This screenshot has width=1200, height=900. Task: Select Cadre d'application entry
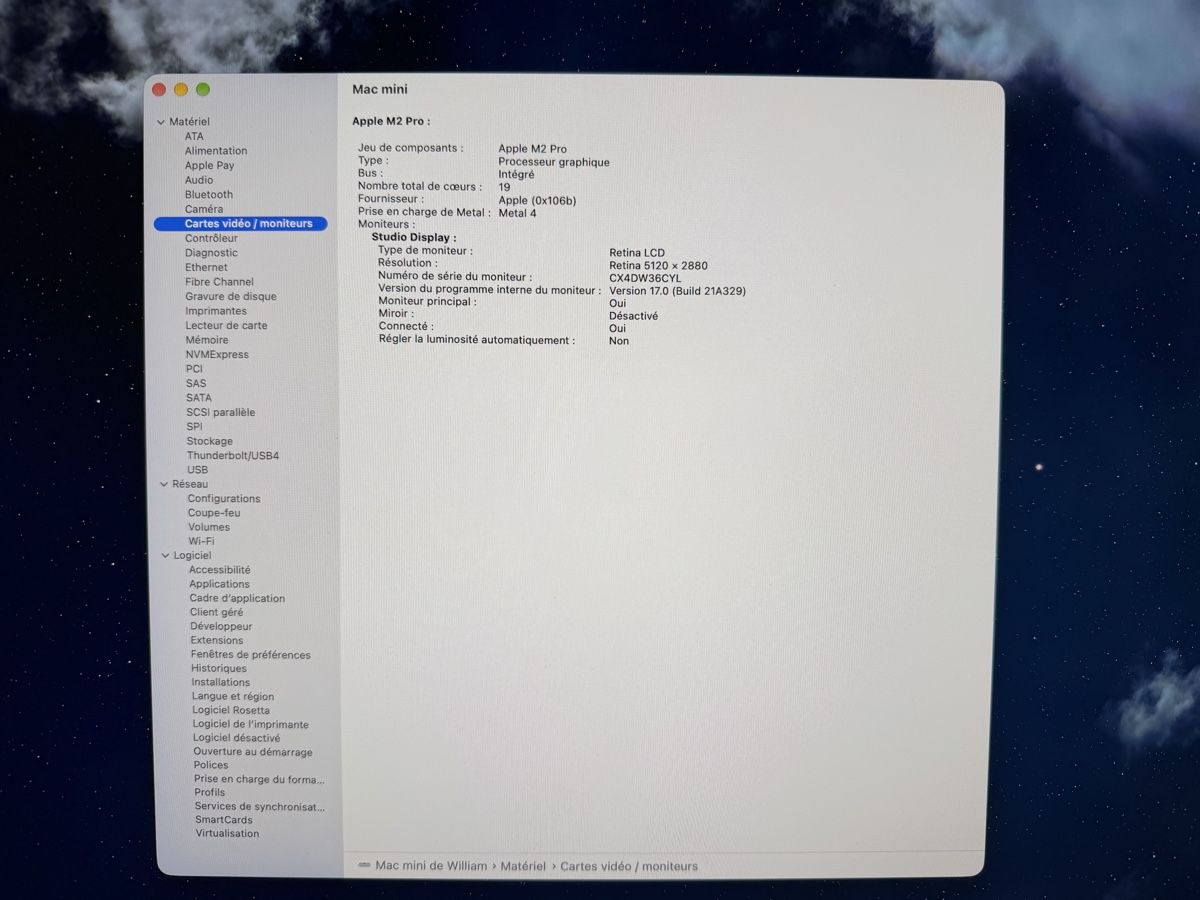[x=237, y=598]
